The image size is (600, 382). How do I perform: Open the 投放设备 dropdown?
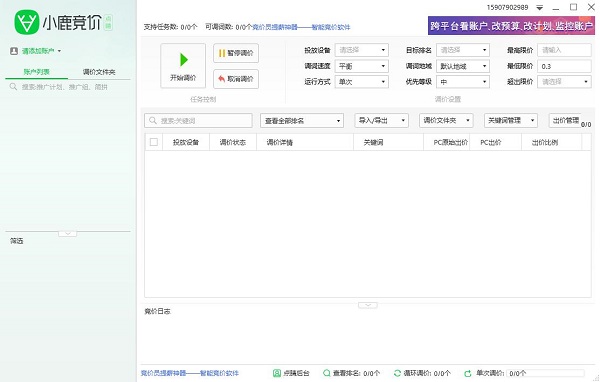click(362, 50)
